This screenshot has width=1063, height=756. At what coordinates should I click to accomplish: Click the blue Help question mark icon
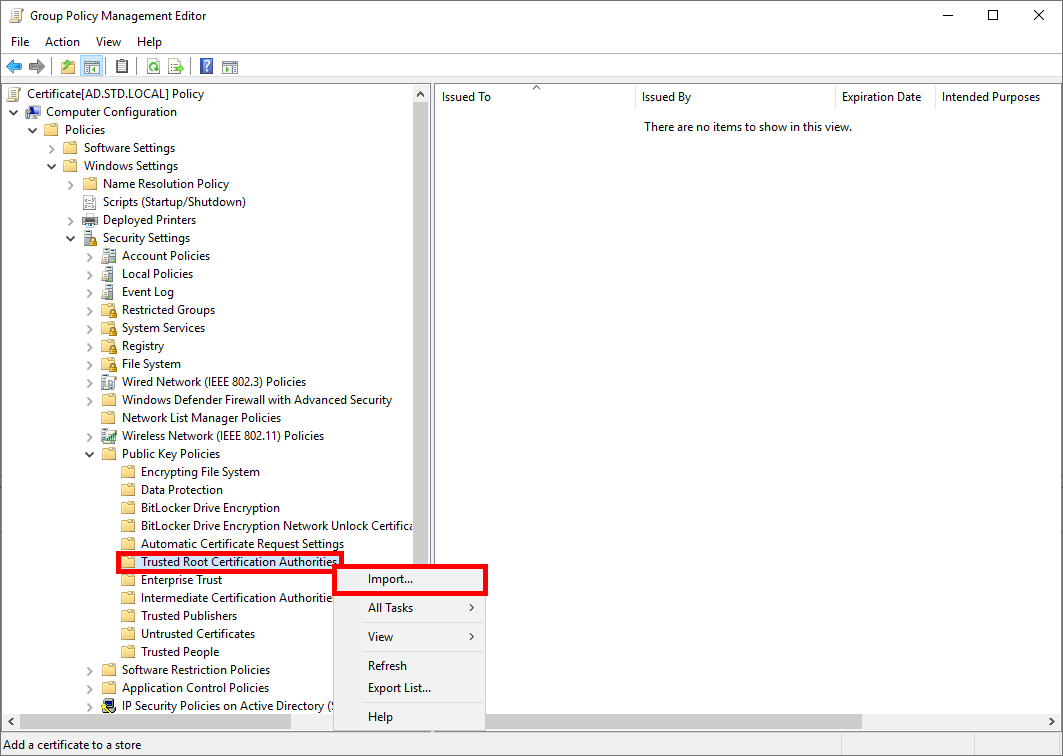tap(206, 67)
